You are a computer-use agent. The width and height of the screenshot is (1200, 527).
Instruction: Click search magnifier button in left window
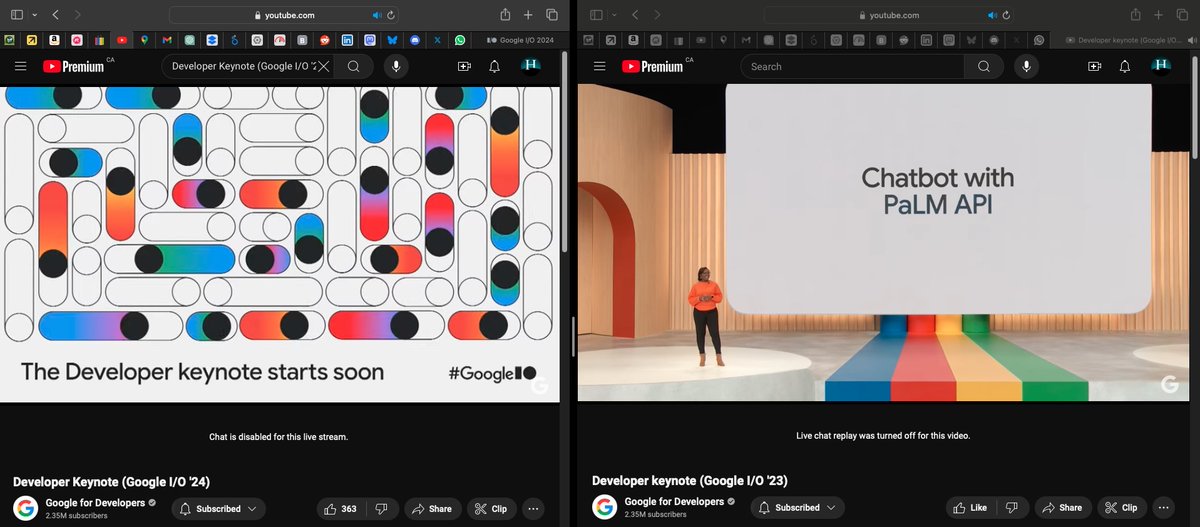point(354,66)
